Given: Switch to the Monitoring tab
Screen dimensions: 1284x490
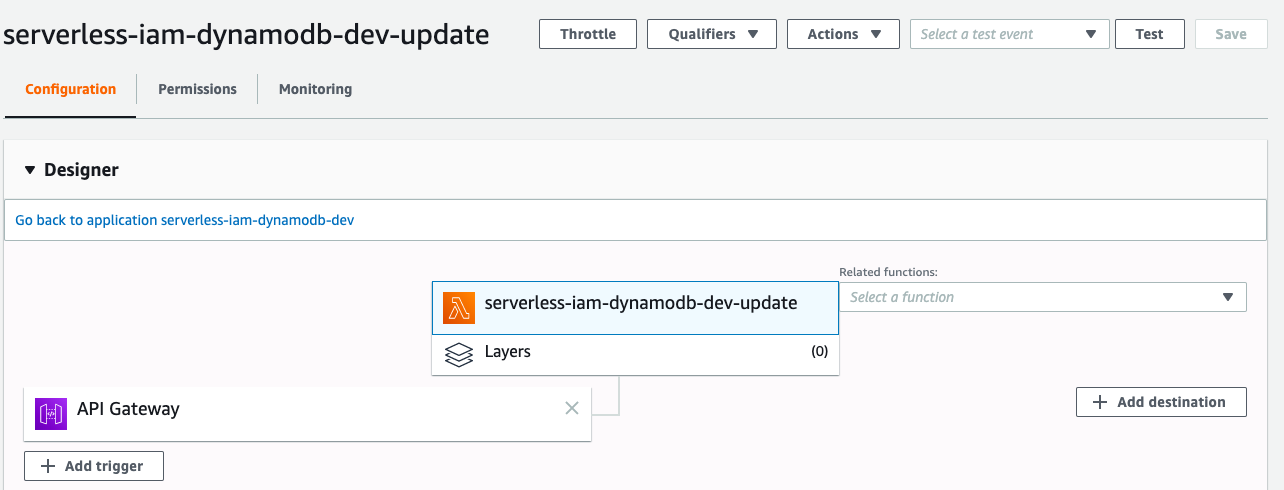Looking at the screenshot, I should pos(315,89).
